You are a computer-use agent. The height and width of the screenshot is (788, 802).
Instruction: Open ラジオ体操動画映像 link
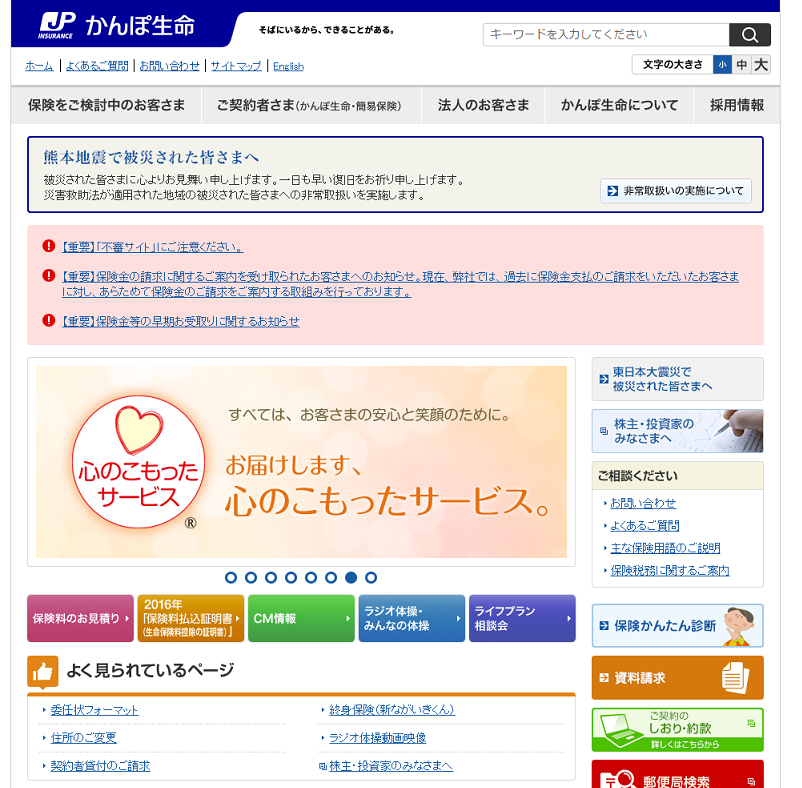[377, 738]
